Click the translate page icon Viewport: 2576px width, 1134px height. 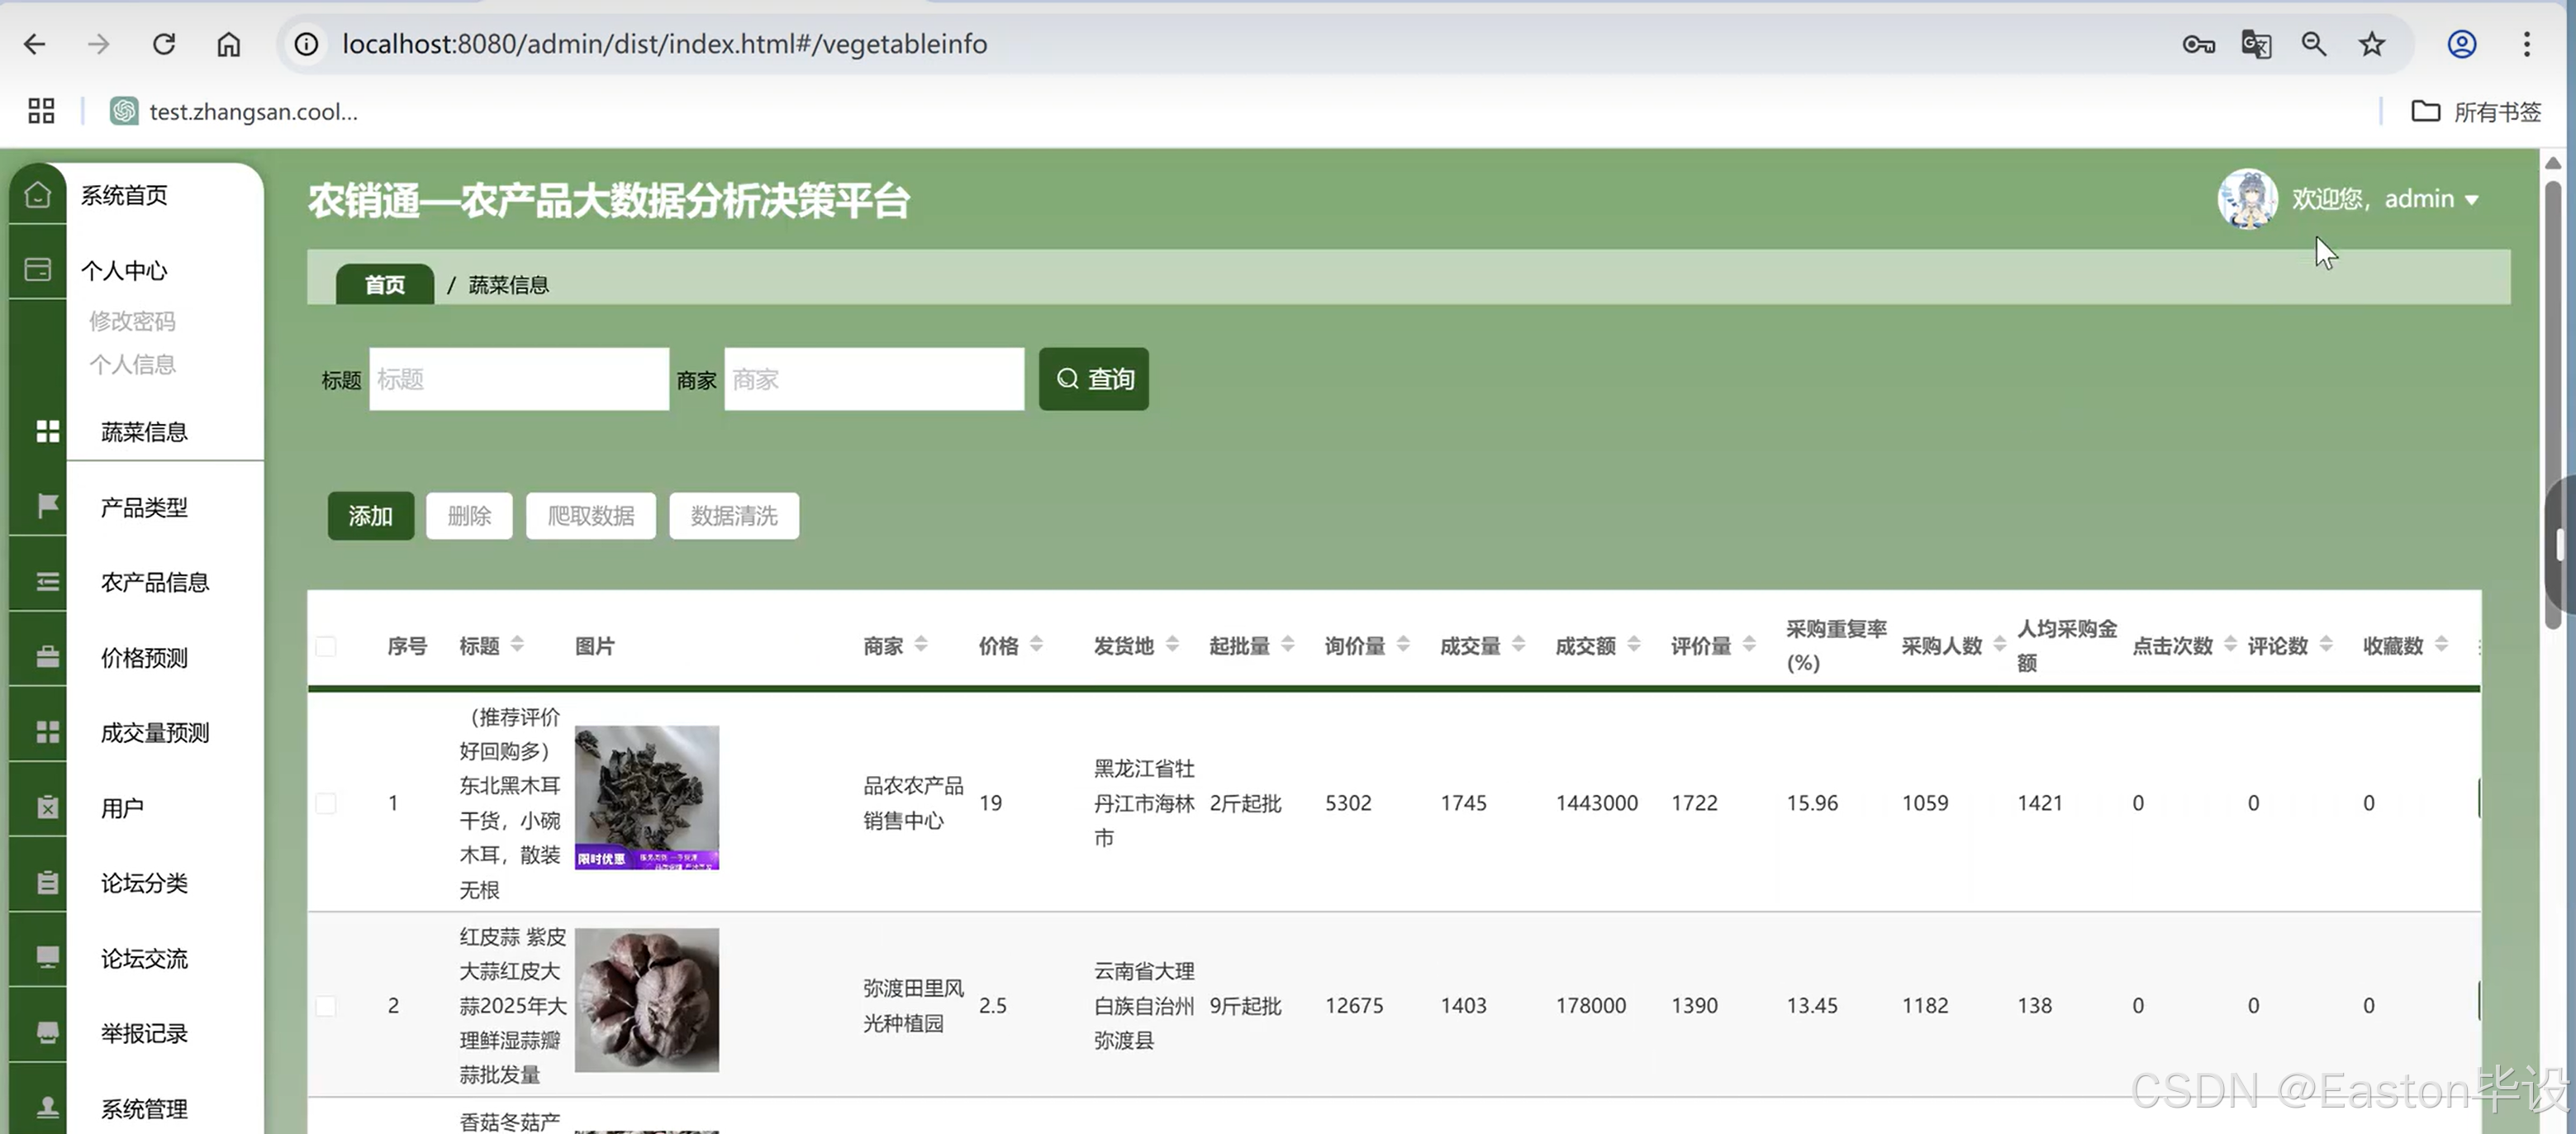(x=2257, y=44)
